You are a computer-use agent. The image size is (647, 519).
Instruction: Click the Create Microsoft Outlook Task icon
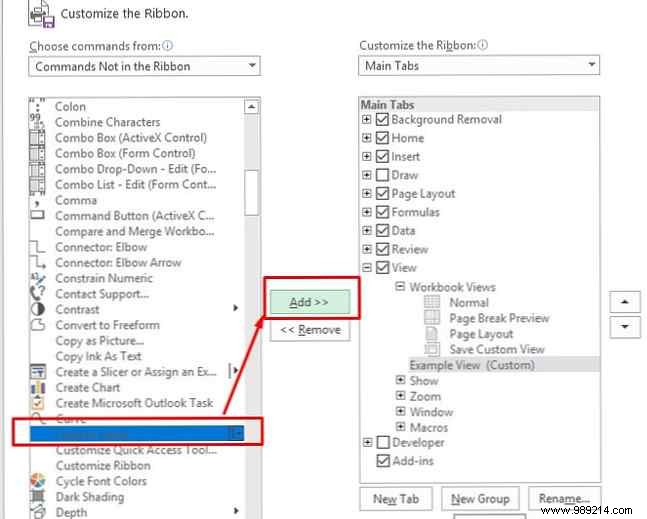[38, 403]
